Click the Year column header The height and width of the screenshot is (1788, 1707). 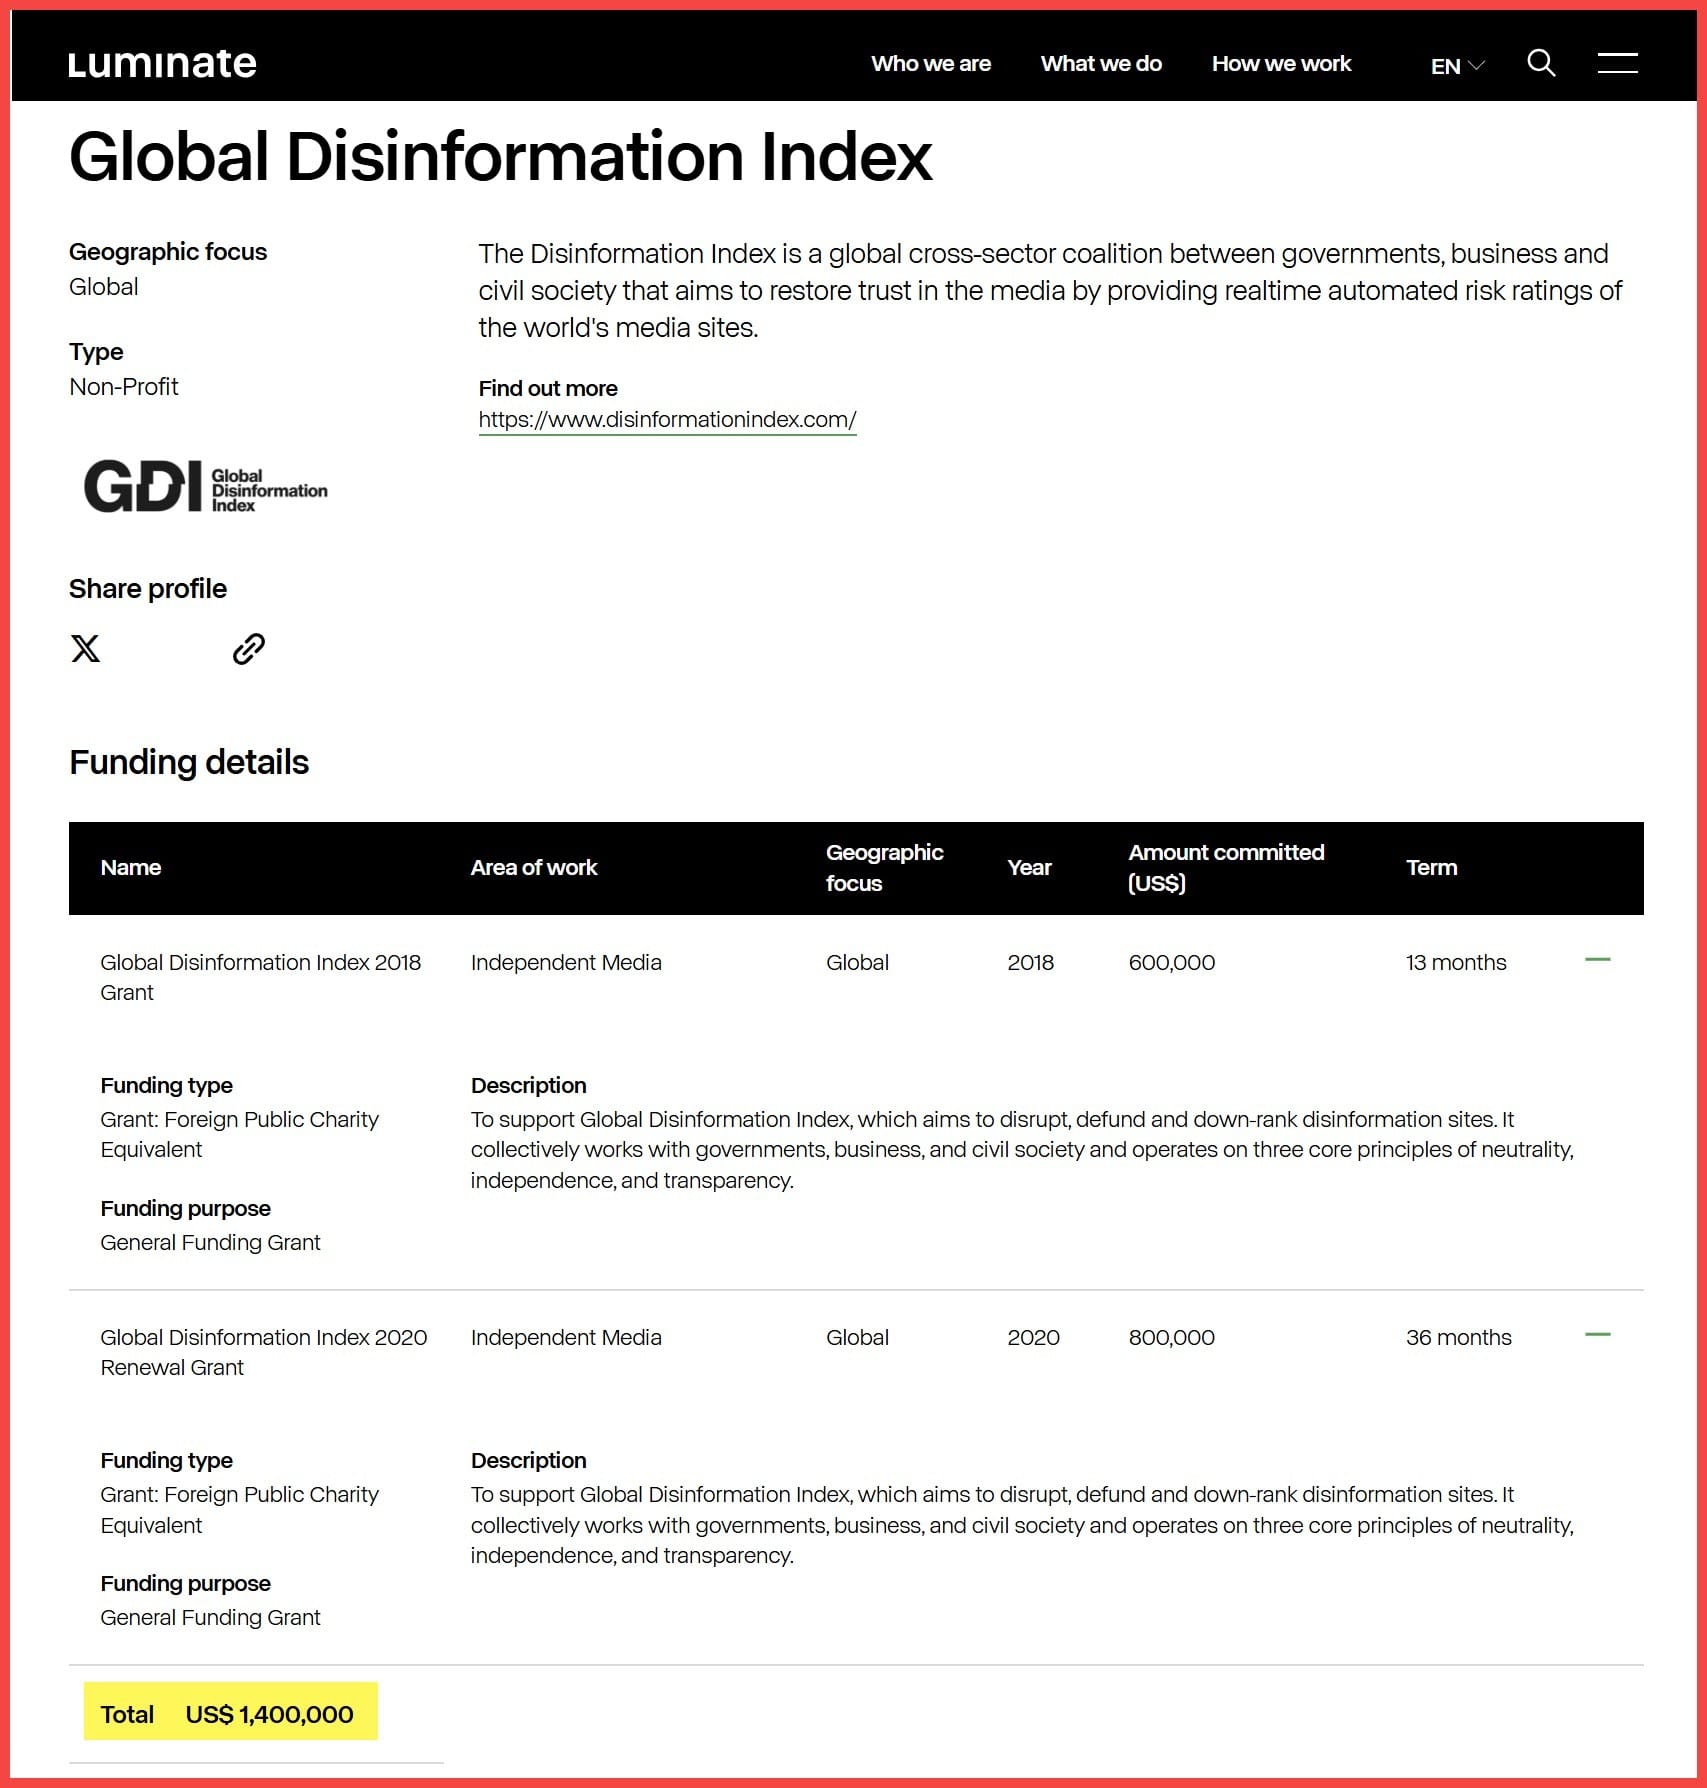[x=1029, y=867]
